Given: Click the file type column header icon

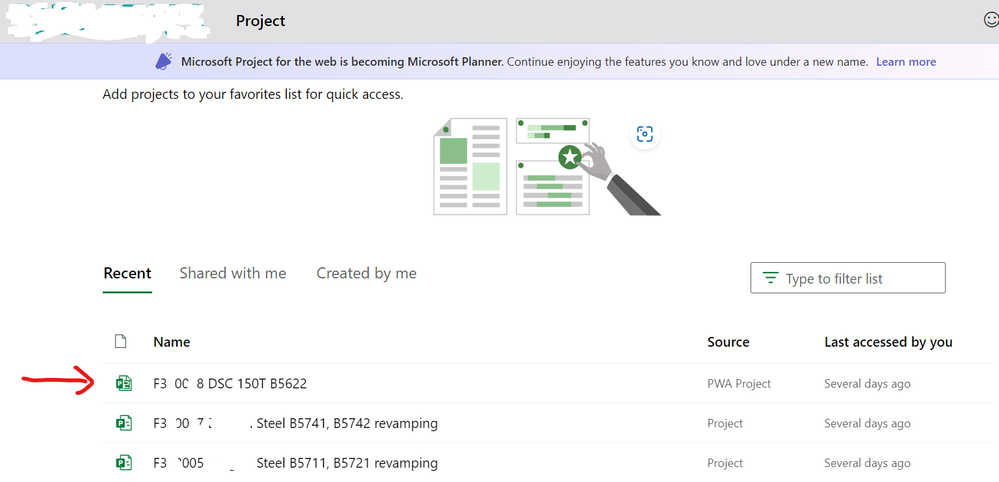Looking at the screenshot, I should tap(120, 341).
